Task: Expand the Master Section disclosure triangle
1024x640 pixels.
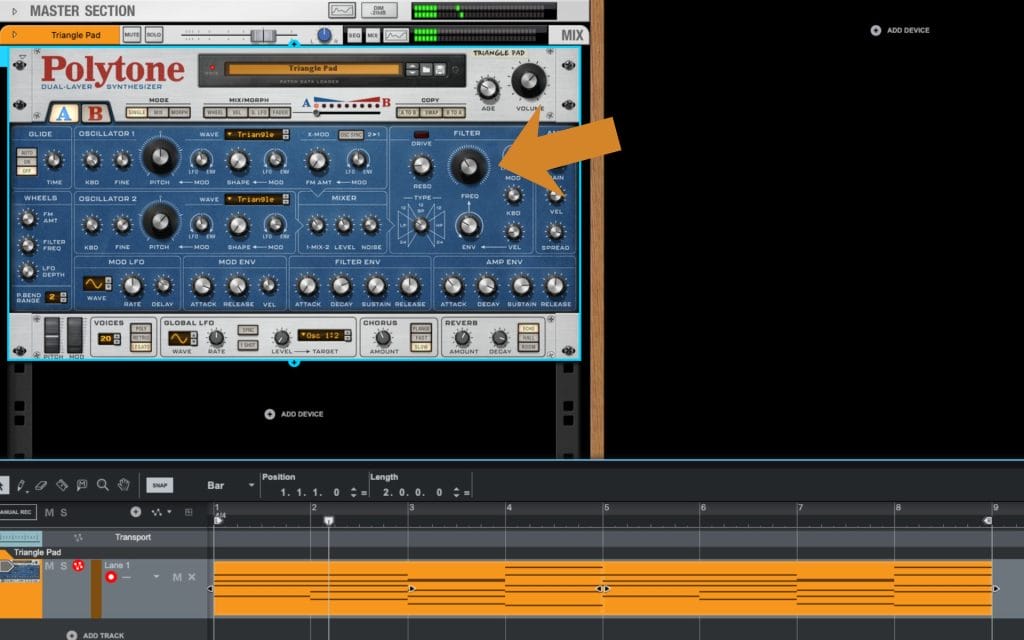Action: tap(14, 10)
